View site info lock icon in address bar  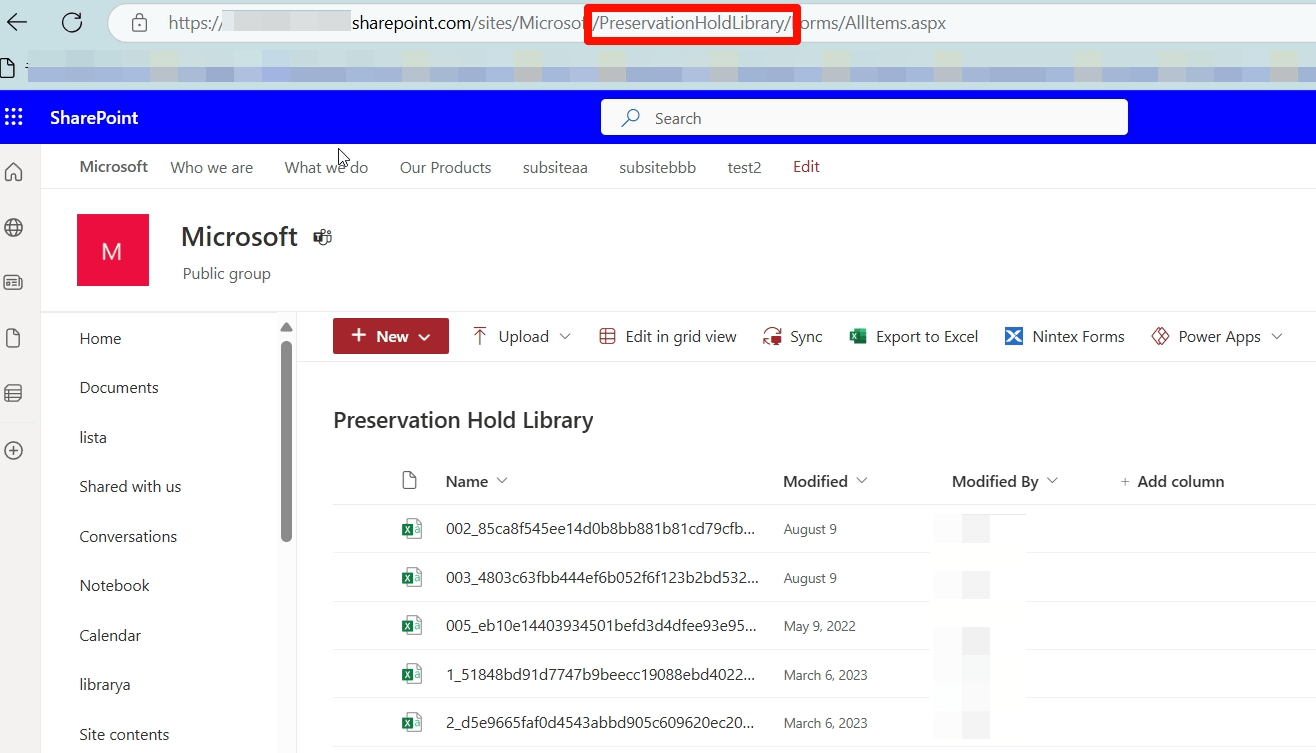pyautogui.click(x=140, y=22)
